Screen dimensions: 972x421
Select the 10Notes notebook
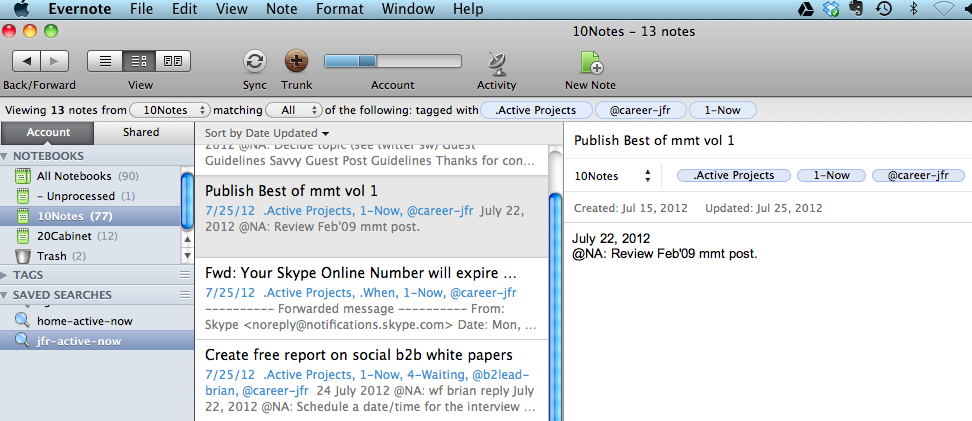pyautogui.click(x=91, y=216)
